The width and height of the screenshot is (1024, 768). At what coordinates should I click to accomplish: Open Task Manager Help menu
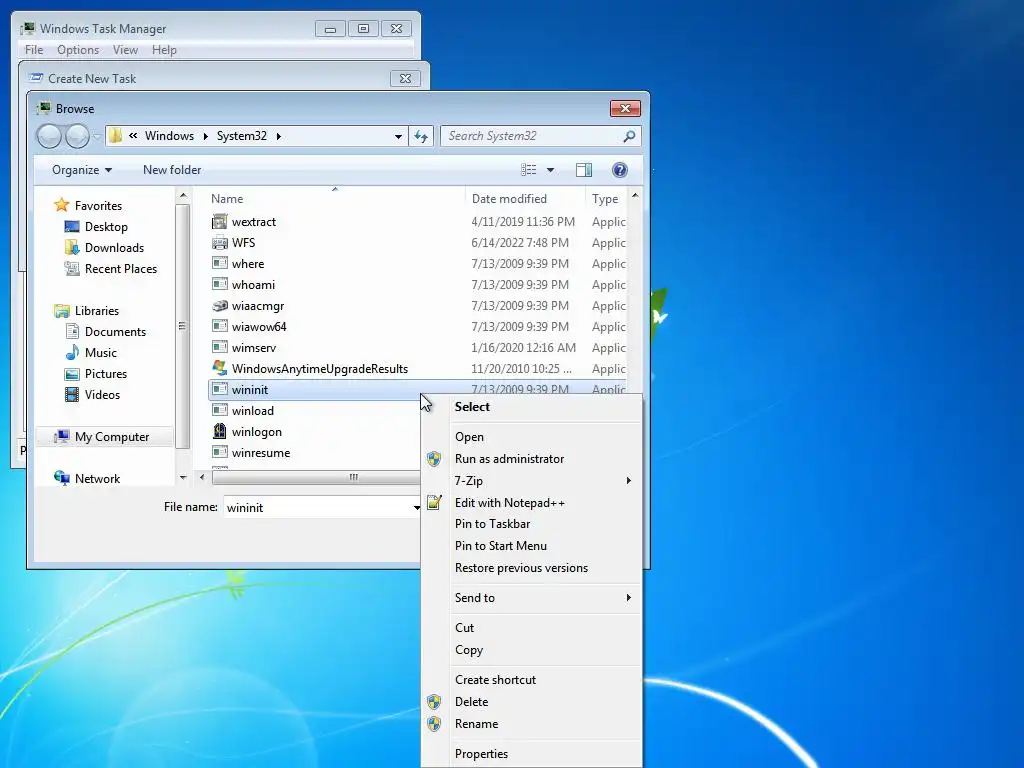pos(164,50)
